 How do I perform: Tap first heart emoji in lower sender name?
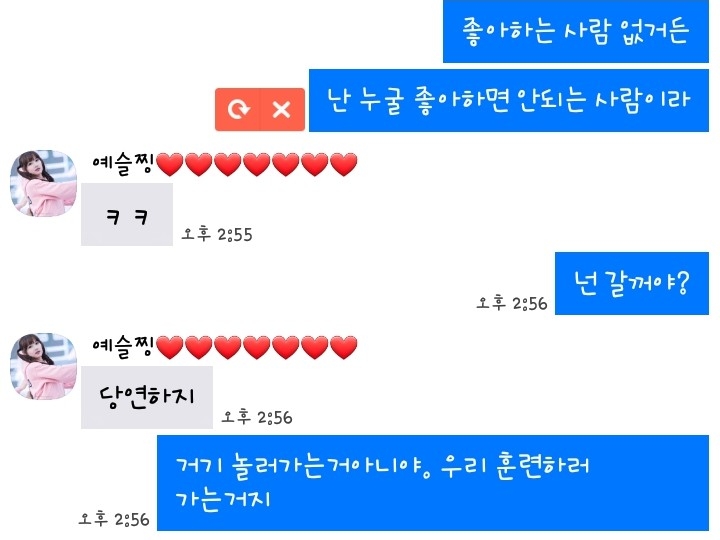pyautogui.click(x=170, y=348)
